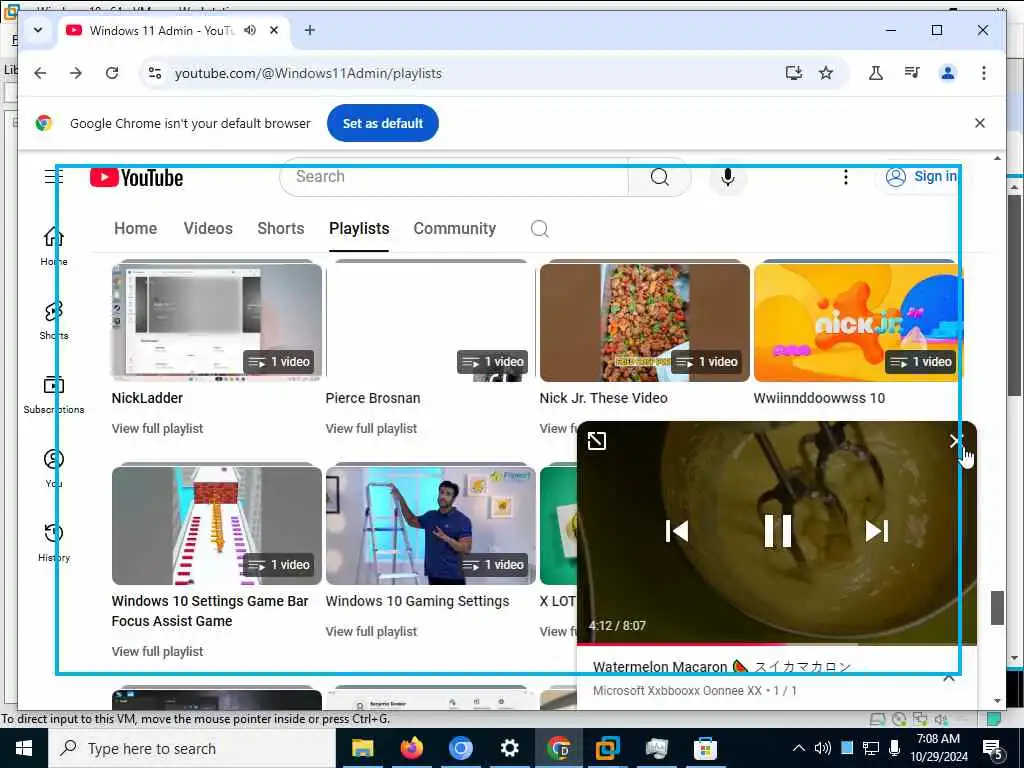
Task: Close the miniplayer
Action: tap(956, 441)
